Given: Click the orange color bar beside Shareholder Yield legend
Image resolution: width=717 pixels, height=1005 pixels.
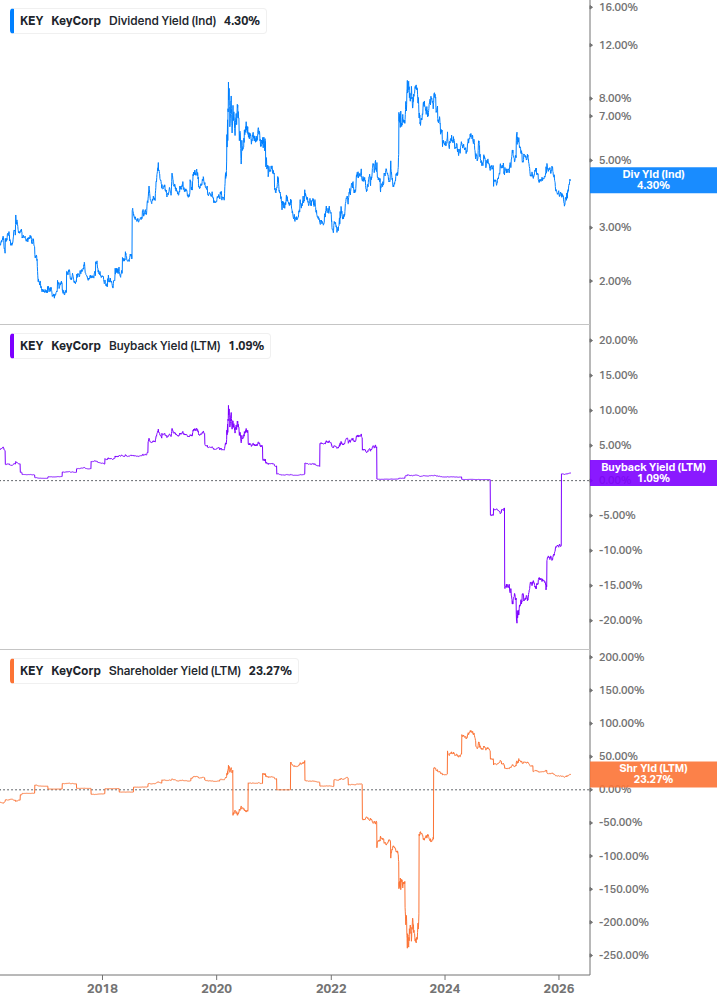Looking at the screenshot, I should [12, 671].
